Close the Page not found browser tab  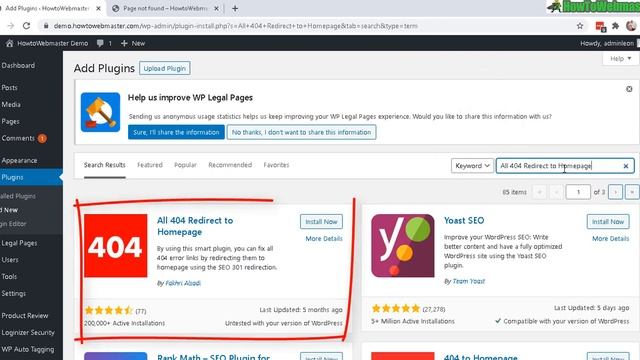216,8
